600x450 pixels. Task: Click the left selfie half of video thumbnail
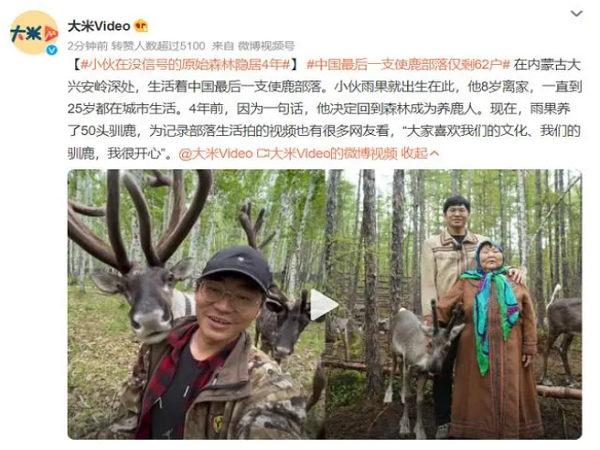coord(196,304)
